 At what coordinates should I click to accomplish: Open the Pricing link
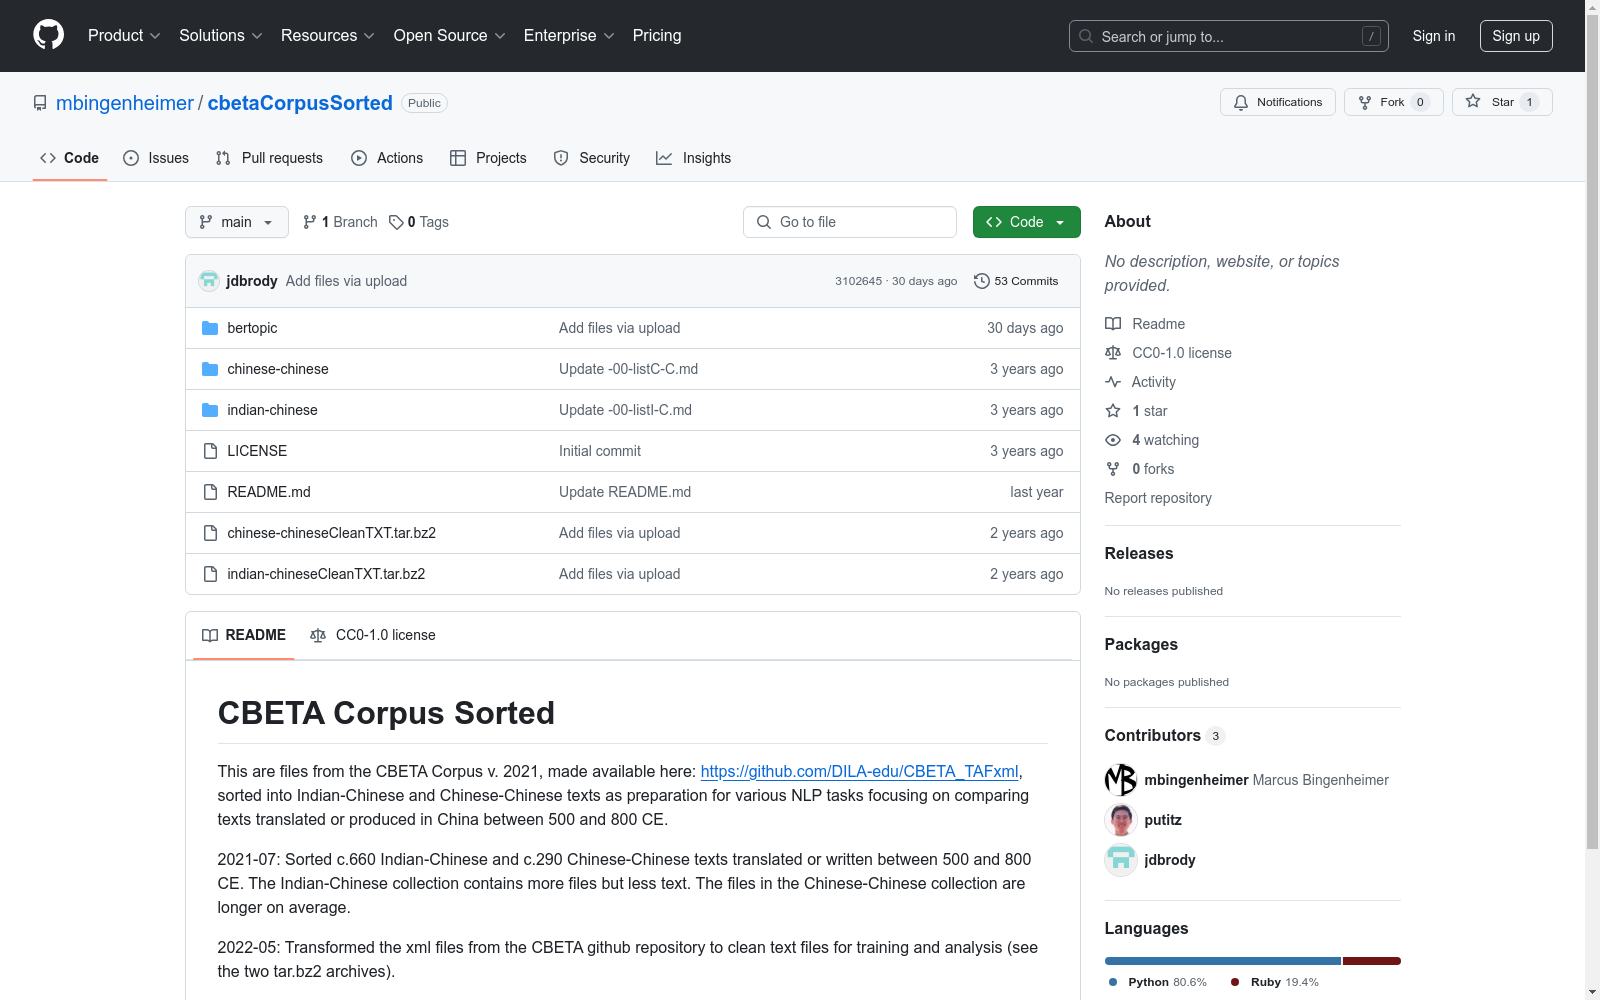[x=657, y=35]
